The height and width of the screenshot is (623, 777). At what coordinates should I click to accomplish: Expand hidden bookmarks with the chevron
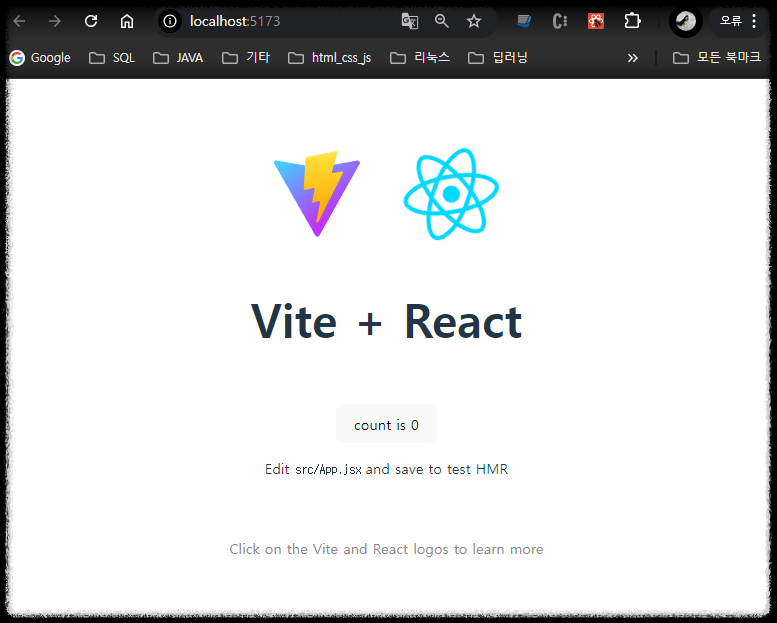pyautogui.click(x=632, y=58)
